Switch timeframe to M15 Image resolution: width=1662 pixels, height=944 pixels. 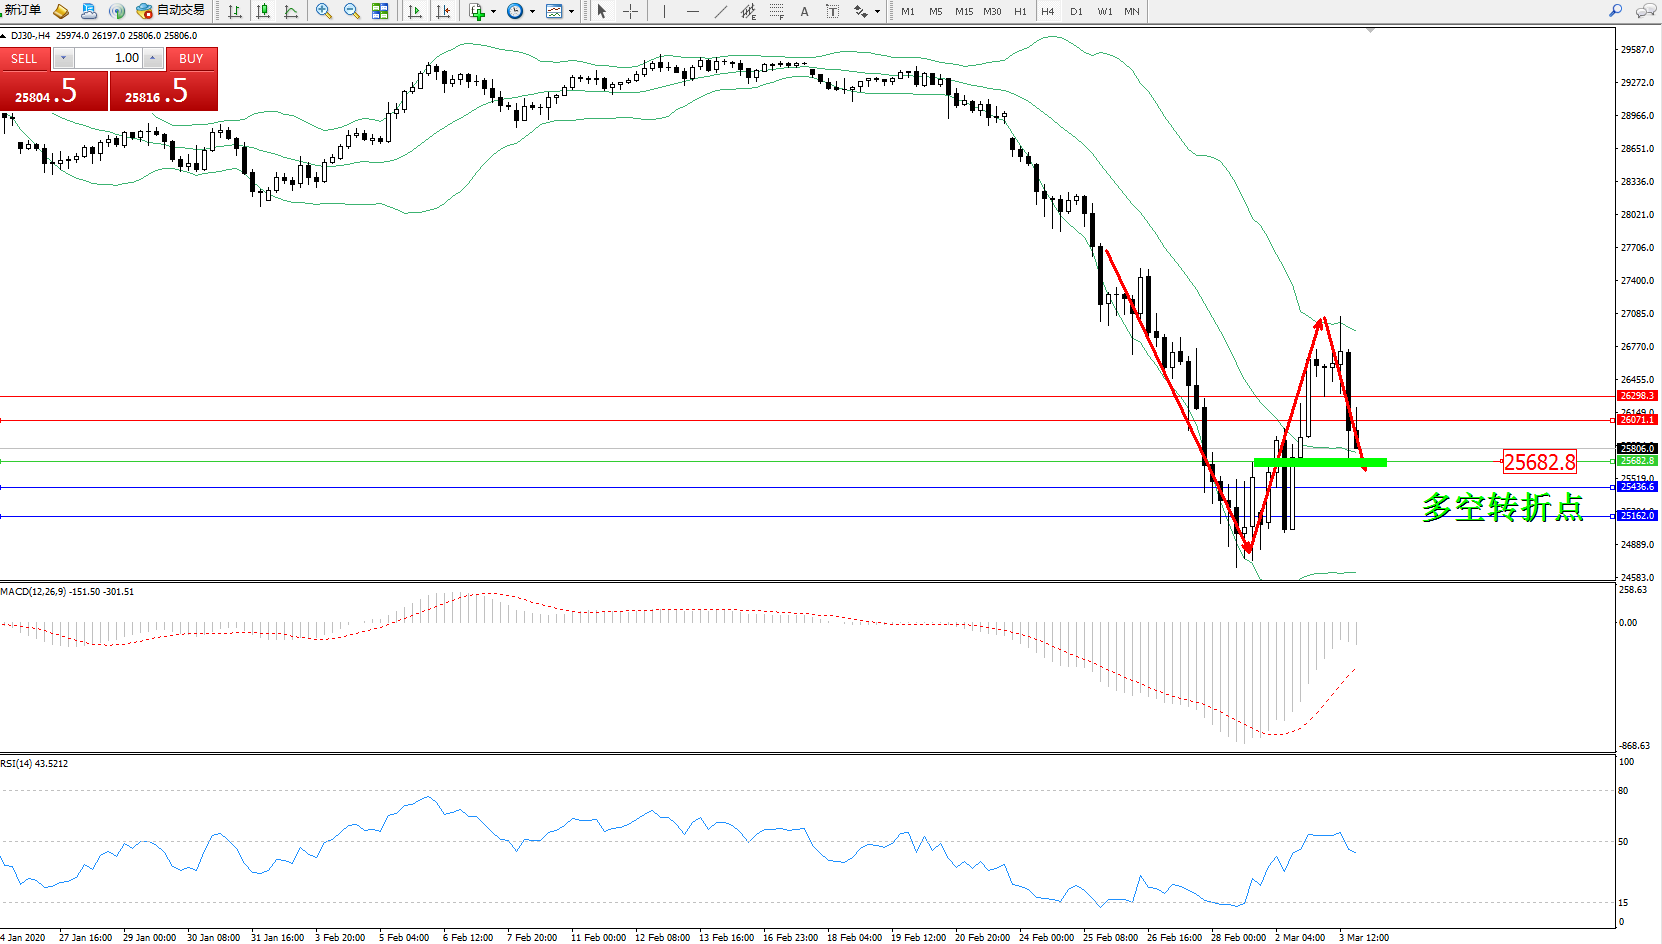[963, 12]
